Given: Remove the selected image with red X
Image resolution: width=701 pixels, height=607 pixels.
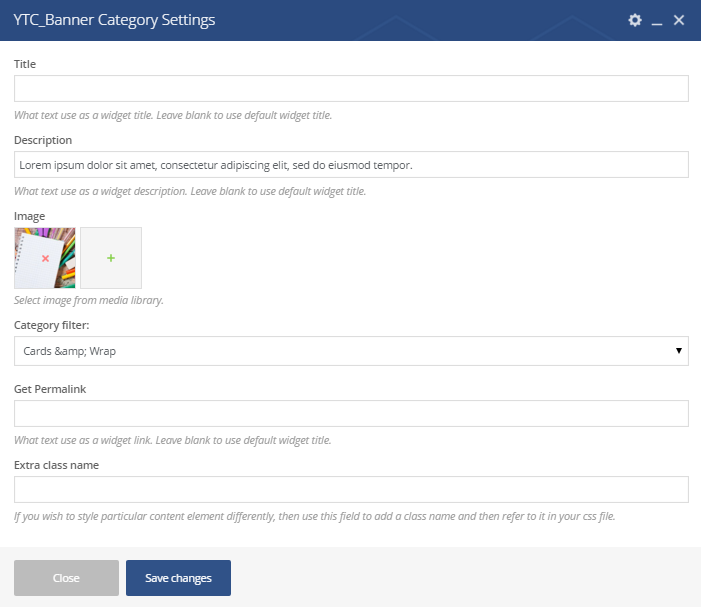Looking at the screenshot, I should tap(45, 258).
